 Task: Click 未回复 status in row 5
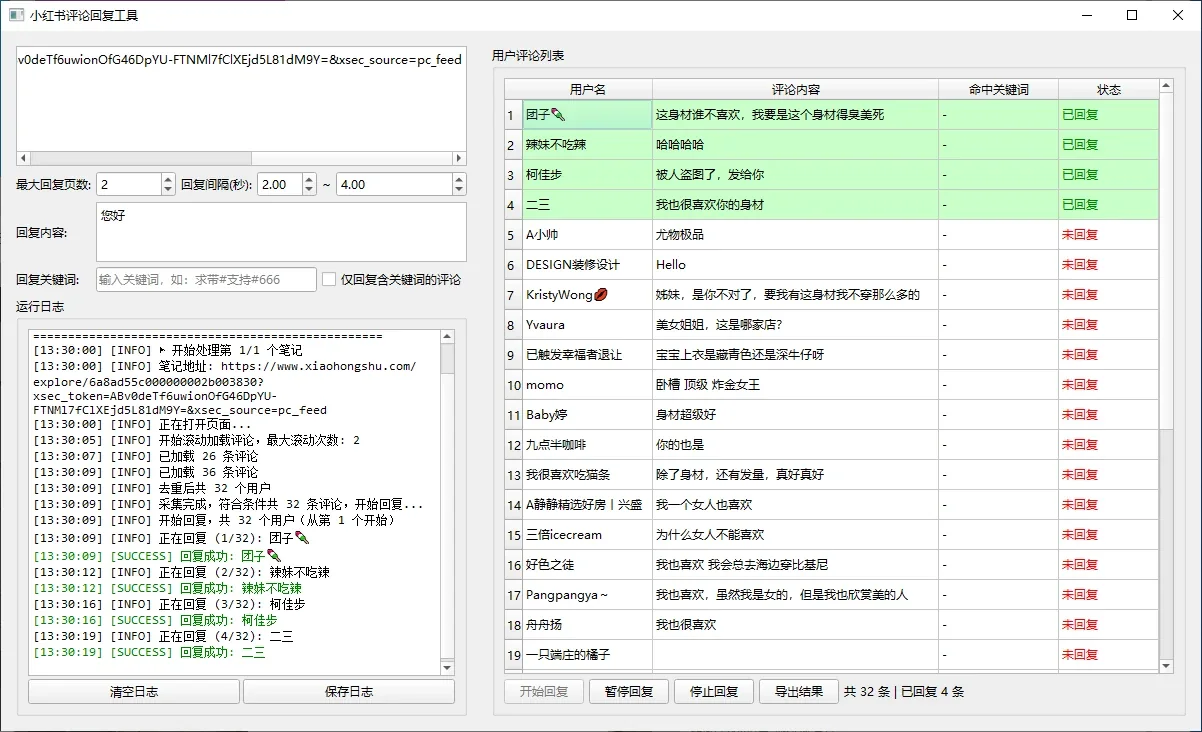tap(1109, 235)
